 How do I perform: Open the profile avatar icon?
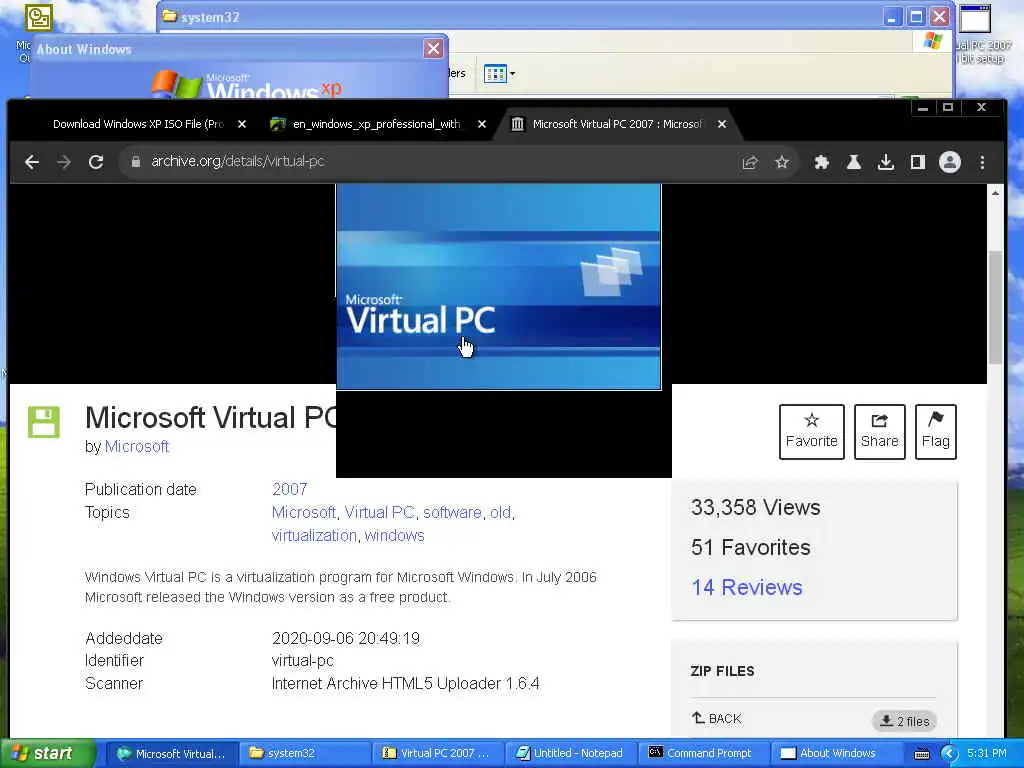(x=950, y=162)
